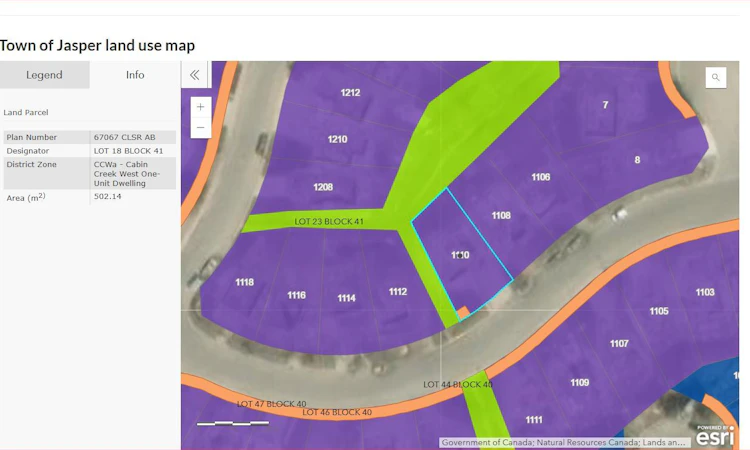Switch to the Info tab
This screenshot has height=450, width=750.
pos(135,75)
